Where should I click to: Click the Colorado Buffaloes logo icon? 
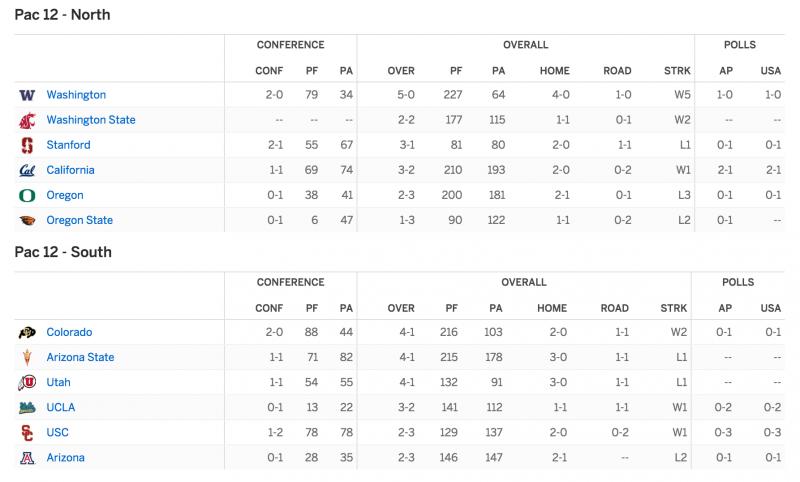tap(27, 333)
